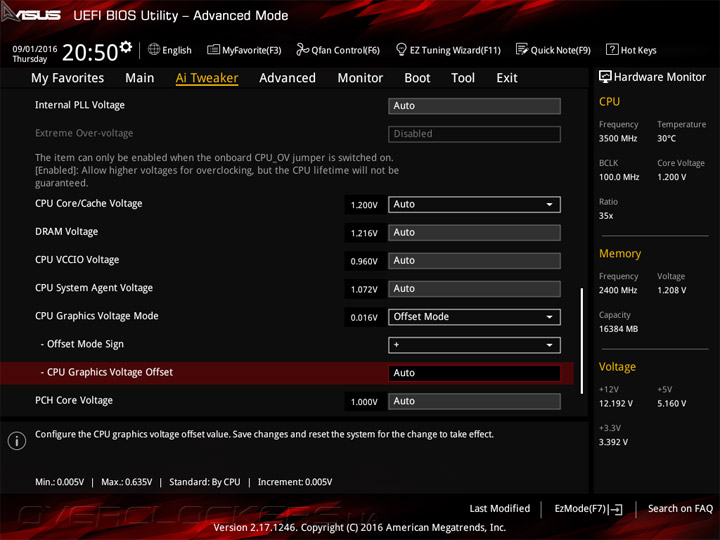Click the Qfan Control fan icon
This screenshot has height=540, width=720.
pos(302,49)
